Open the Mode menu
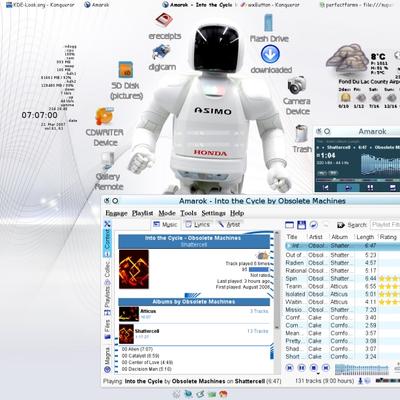Screen dimensions: 400x400 [167, 213]
